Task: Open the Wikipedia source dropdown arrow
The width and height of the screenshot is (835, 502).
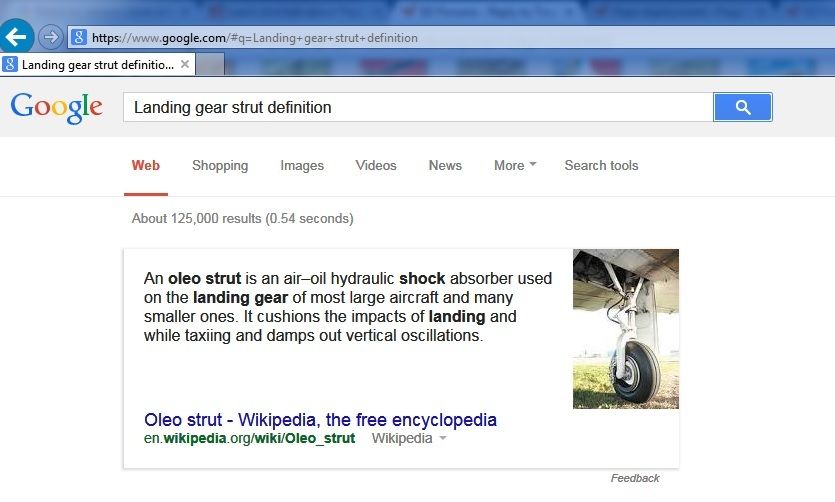Action: click(x=443, y=439)
